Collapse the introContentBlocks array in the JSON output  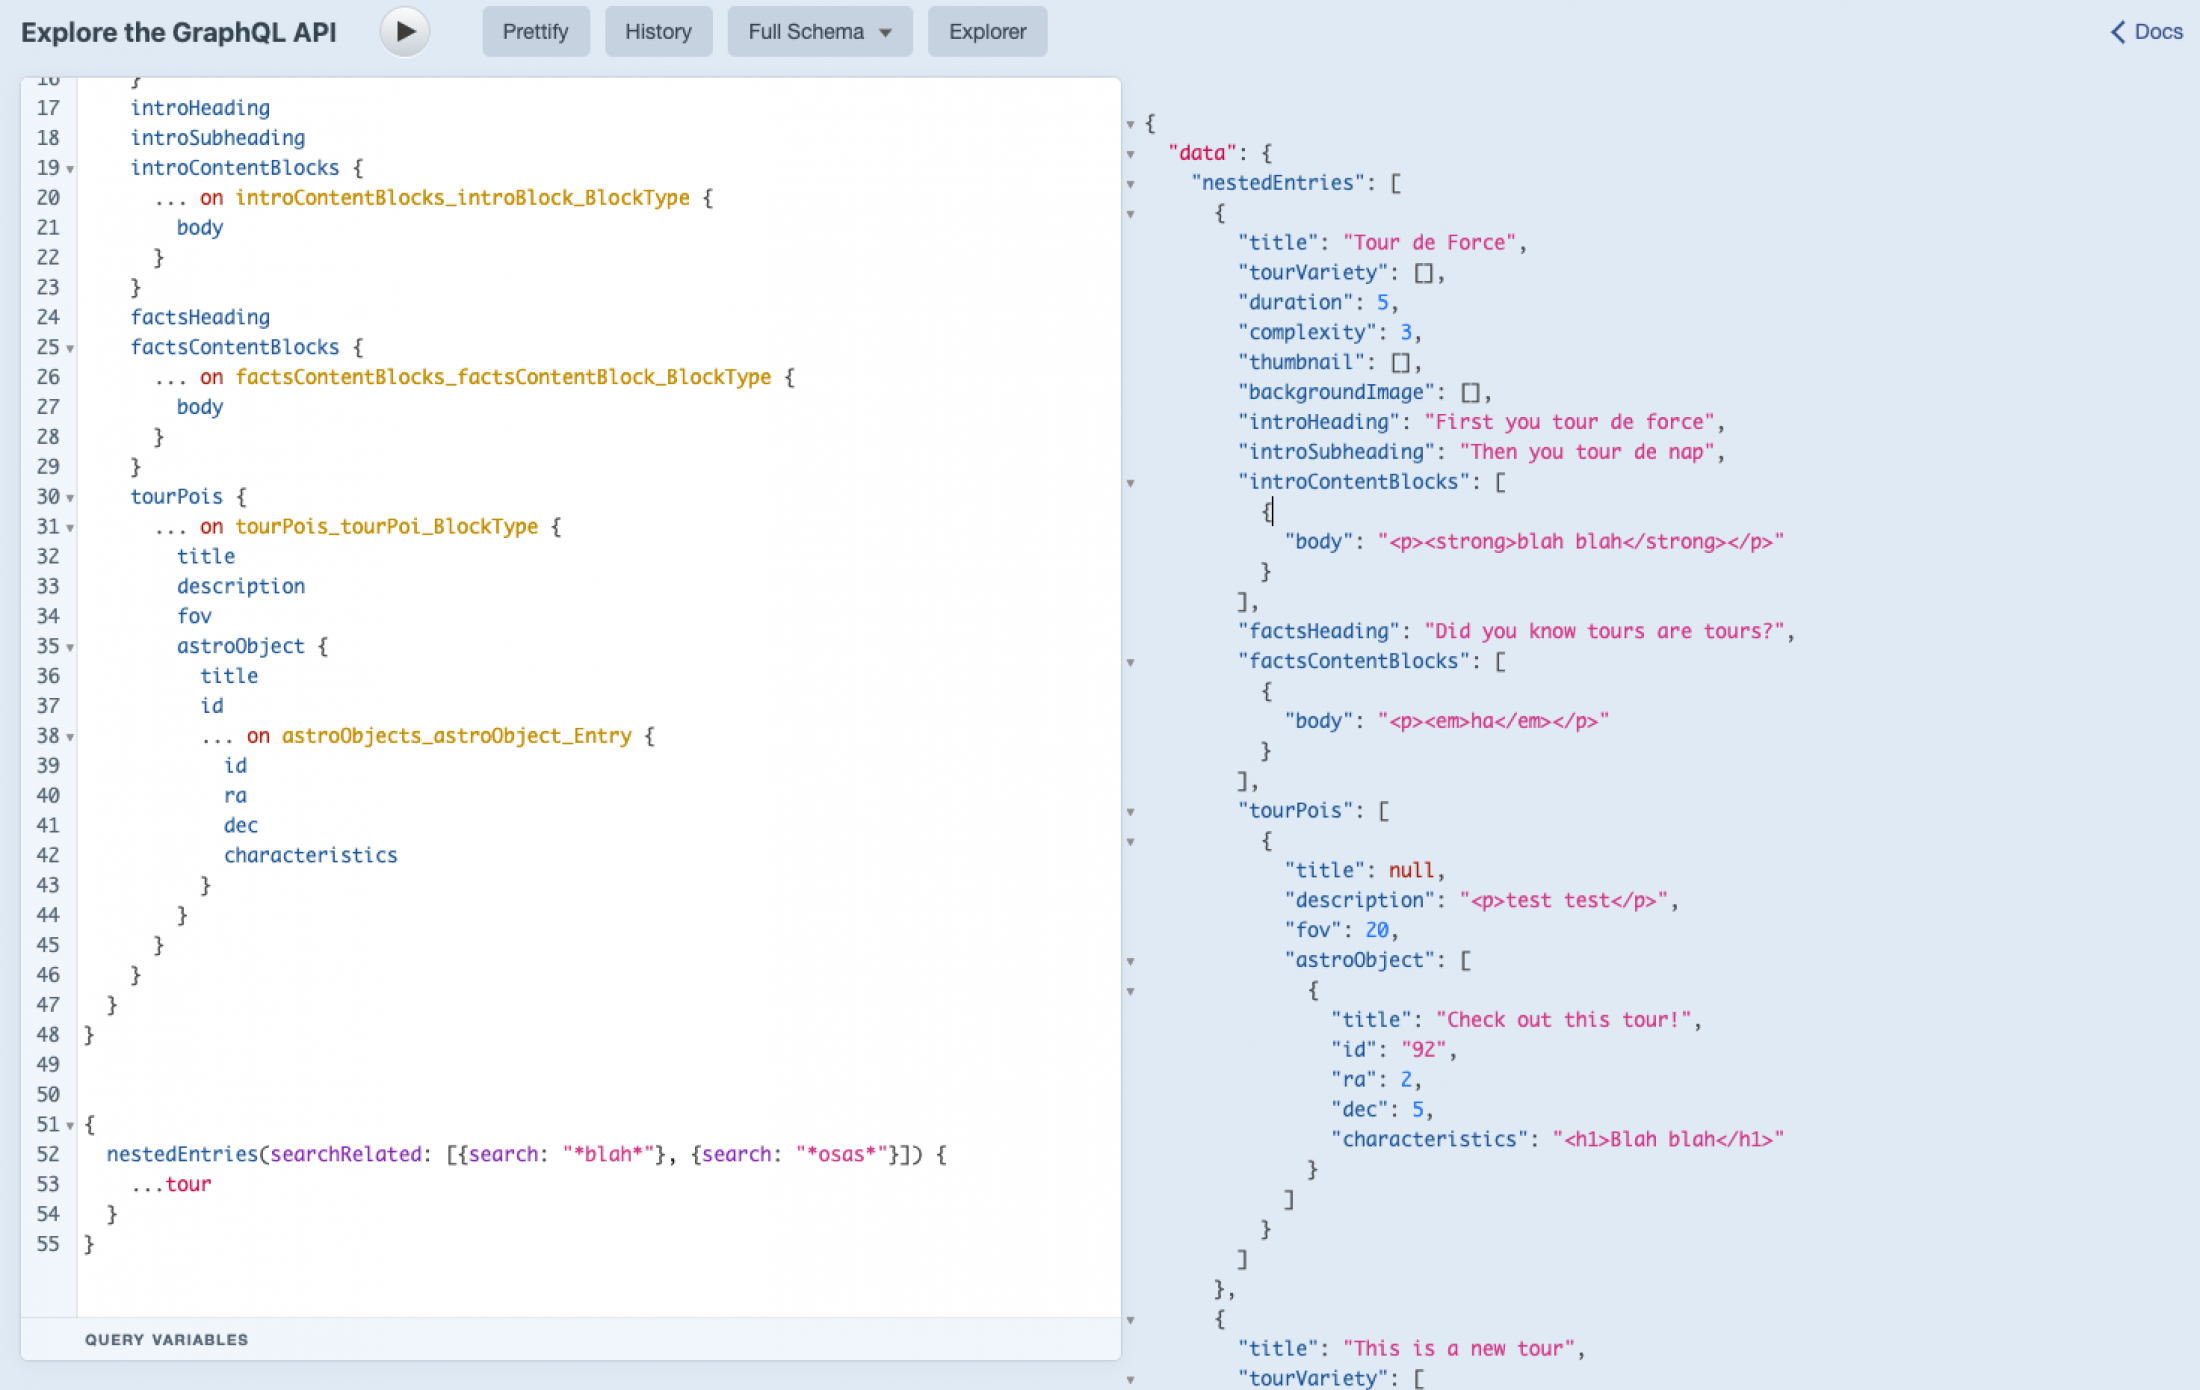[x=1130, y=483]
